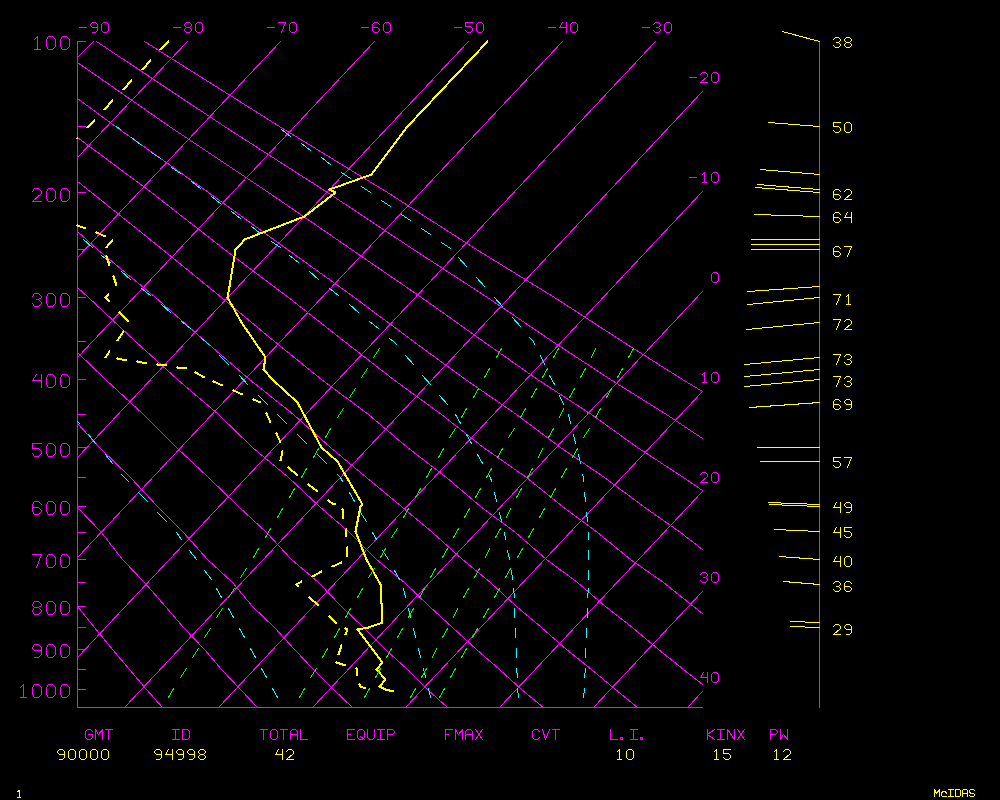Click the 500 pressure level label
The width and height of the screenshot is (1000, 800).
tap(50, 450)
